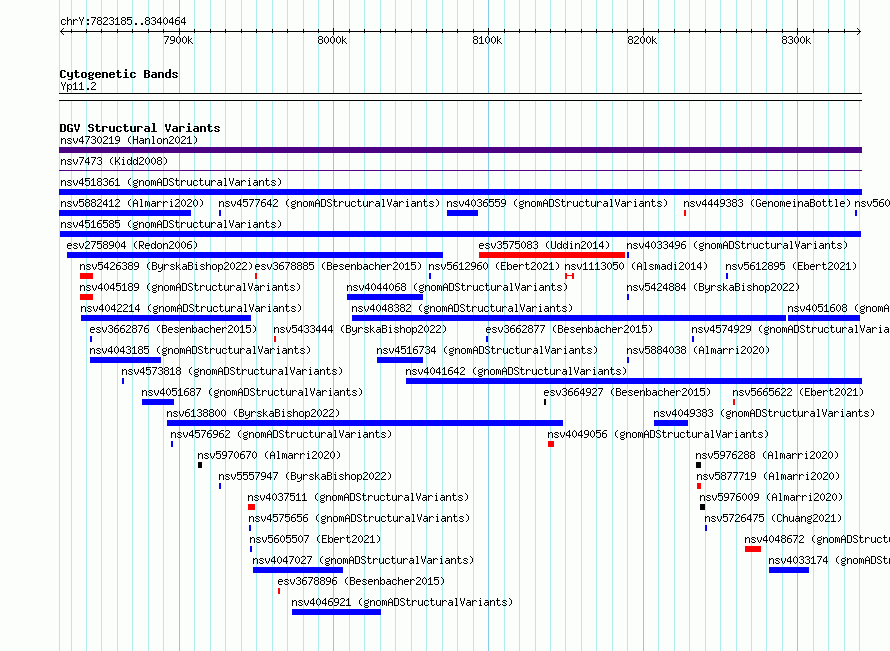Viewport: 890px width, 651px height.
Task: Open nsv5424884 (ByrskaBishop2022) label
Action: point(713,287)
